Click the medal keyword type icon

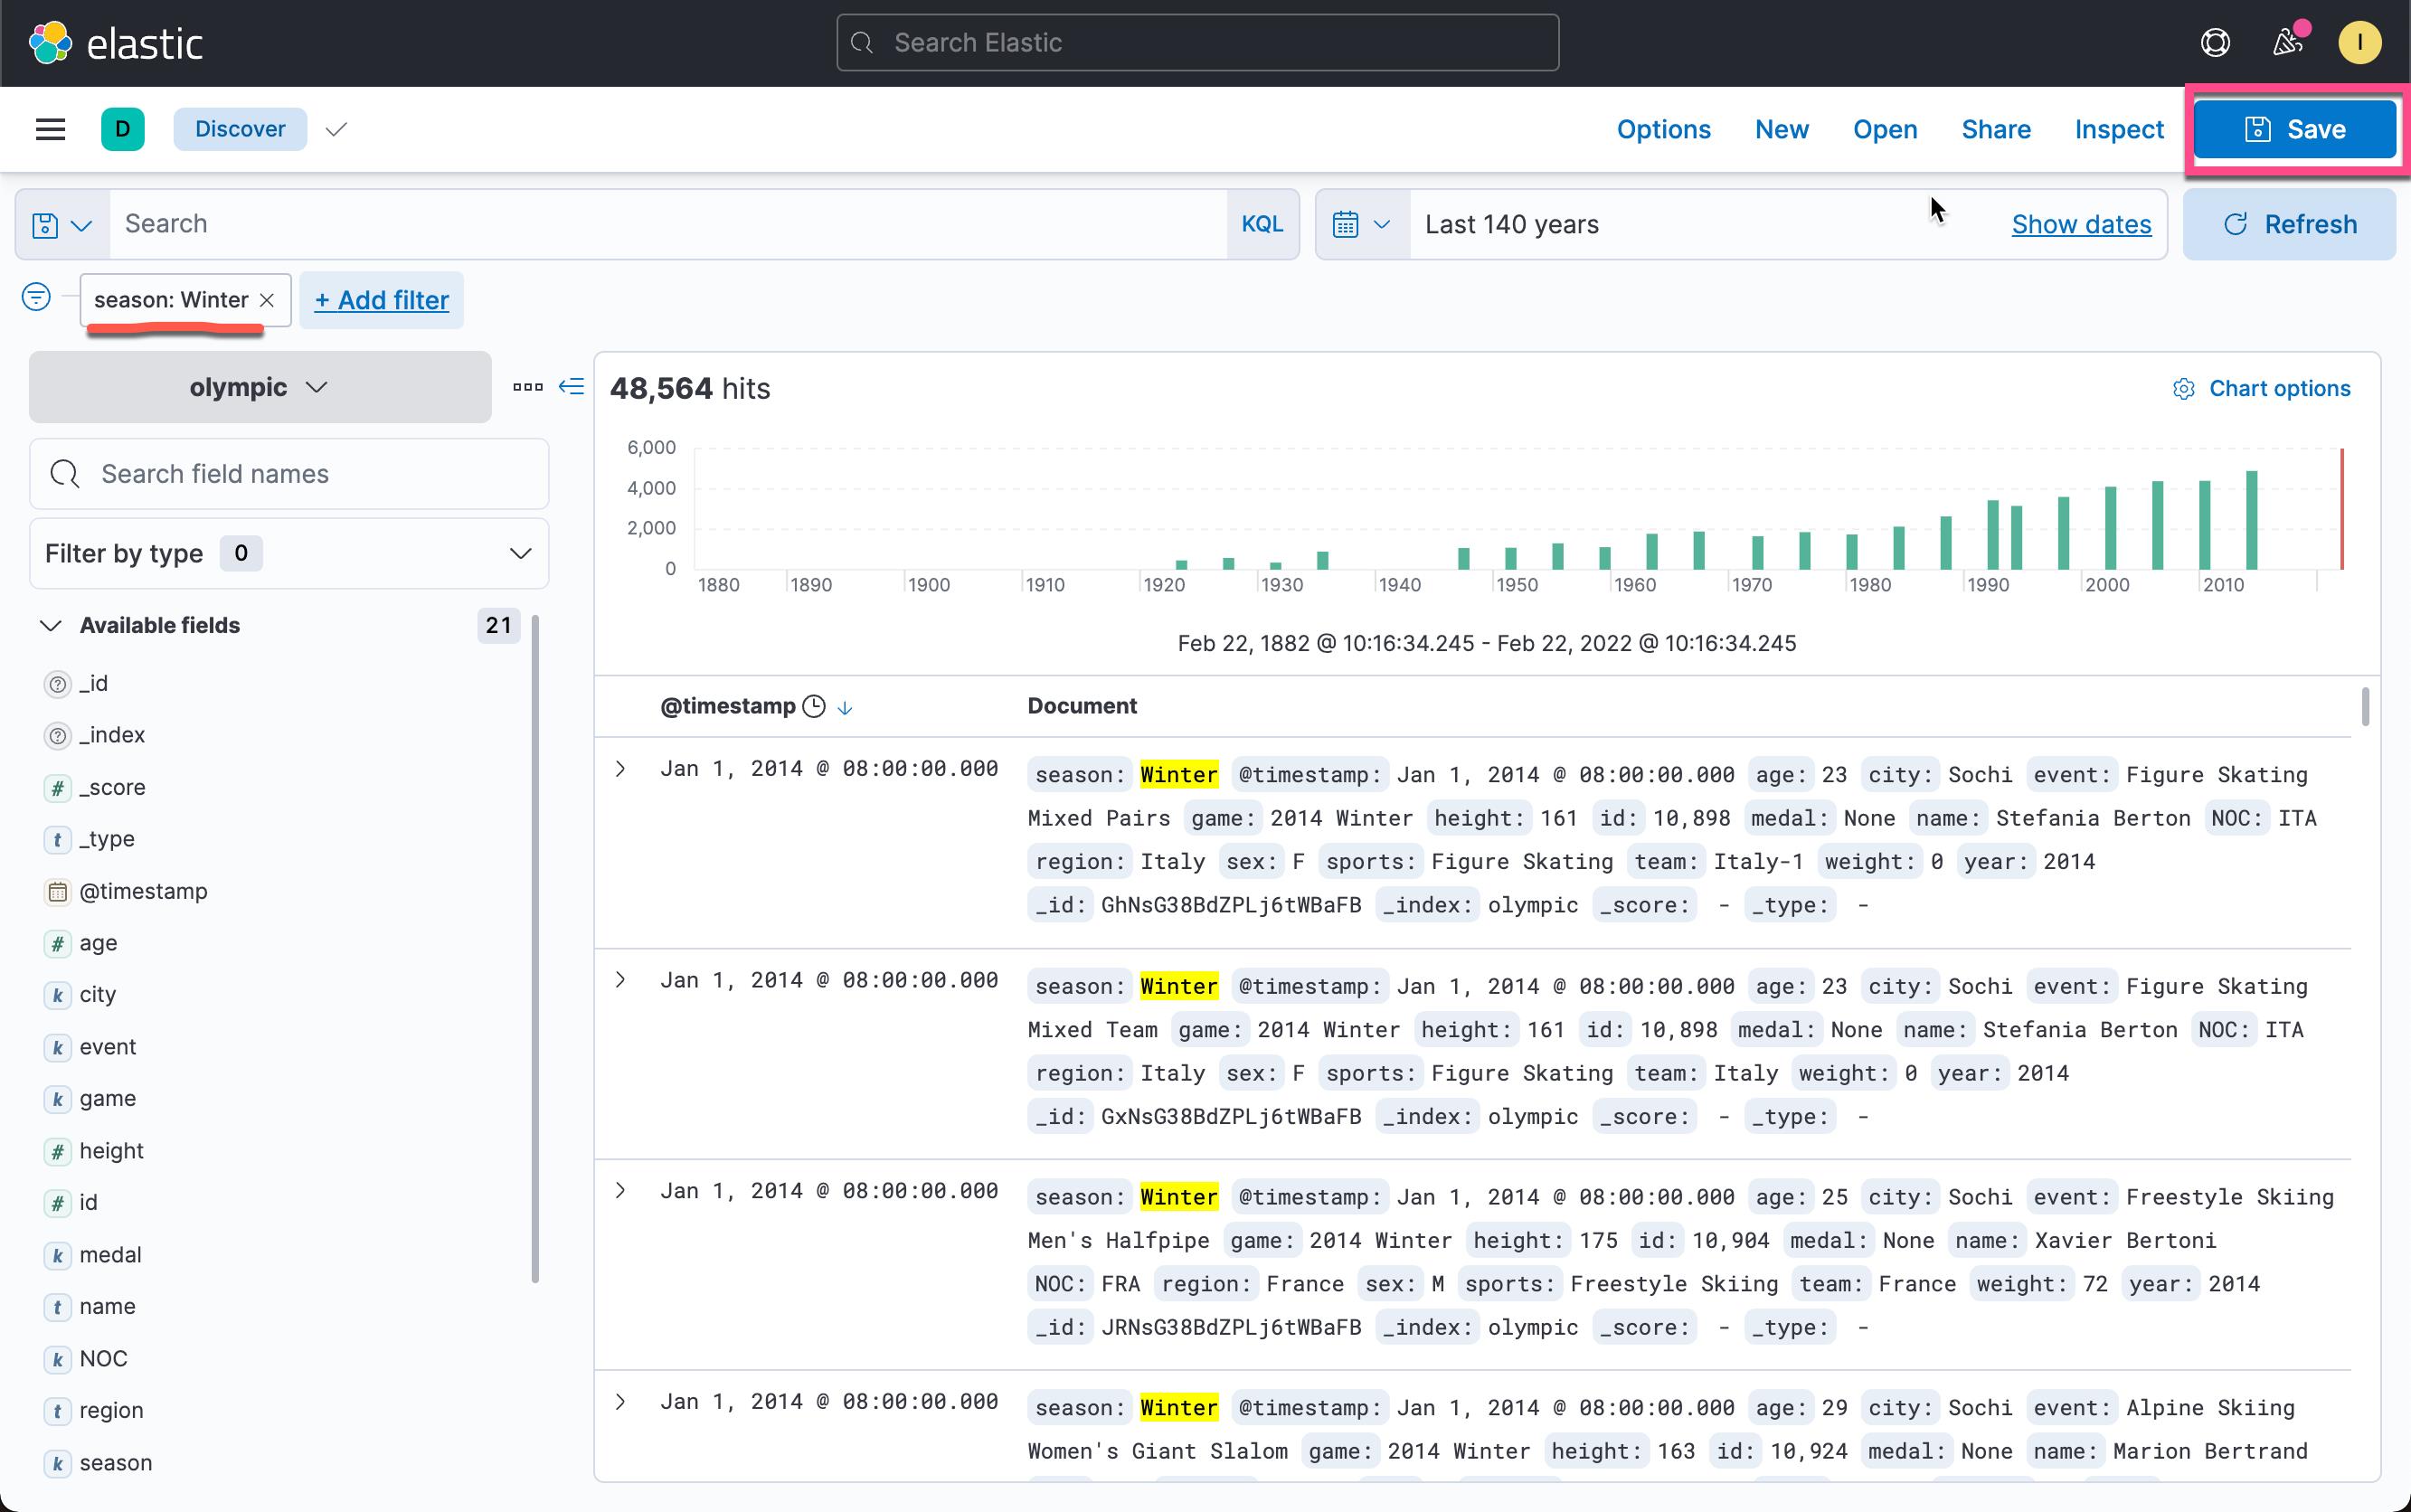click(x=58, y=1256)
